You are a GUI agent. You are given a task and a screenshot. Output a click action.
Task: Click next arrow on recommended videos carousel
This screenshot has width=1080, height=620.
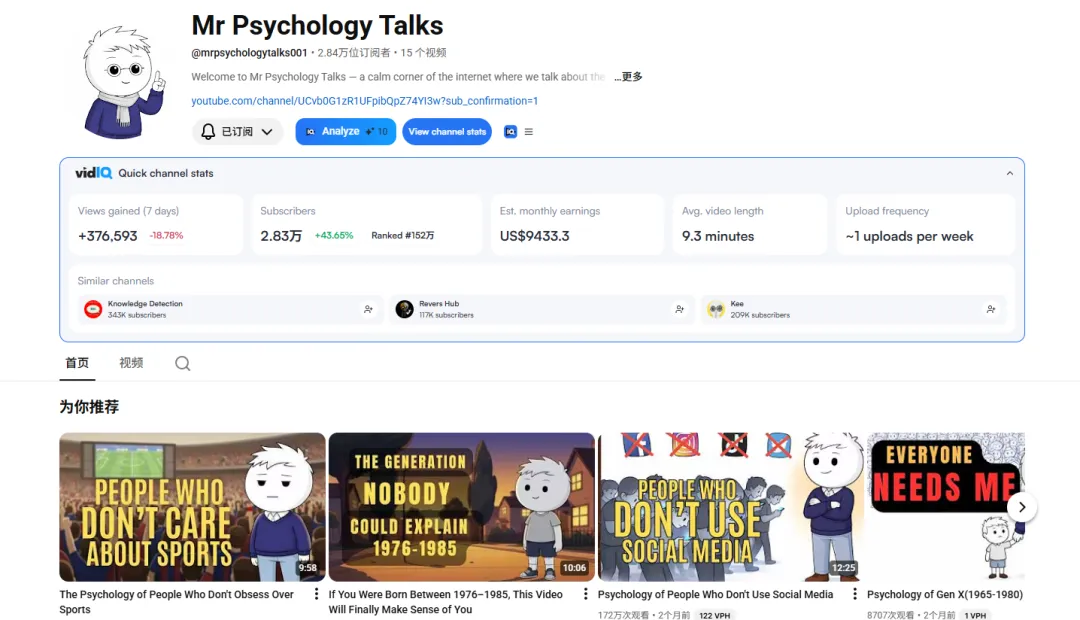click(x=1022, y=507)
